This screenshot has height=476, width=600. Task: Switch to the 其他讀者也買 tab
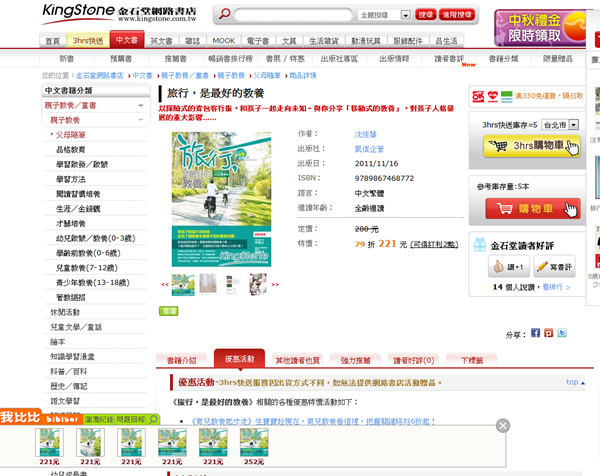(x=297, y=360)
